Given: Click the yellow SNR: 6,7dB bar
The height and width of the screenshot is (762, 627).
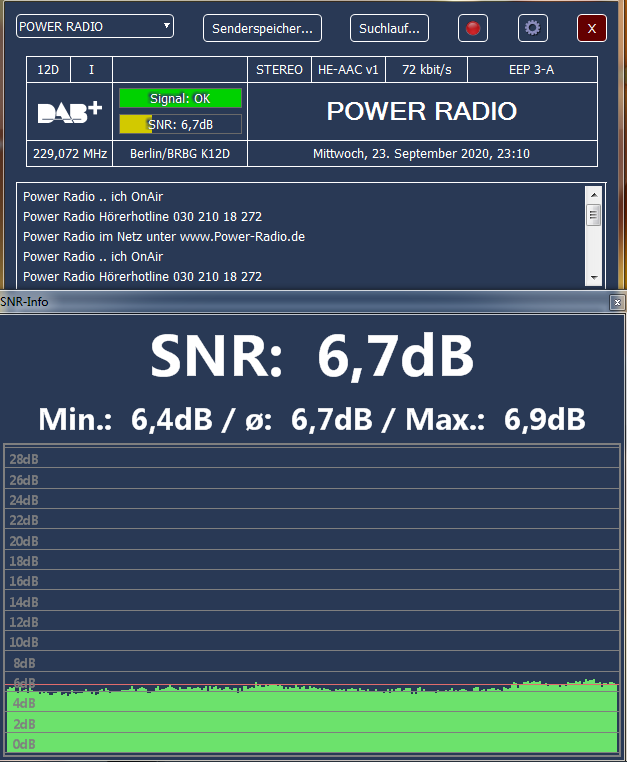Looking at the screenshot, I should (180, 124).
